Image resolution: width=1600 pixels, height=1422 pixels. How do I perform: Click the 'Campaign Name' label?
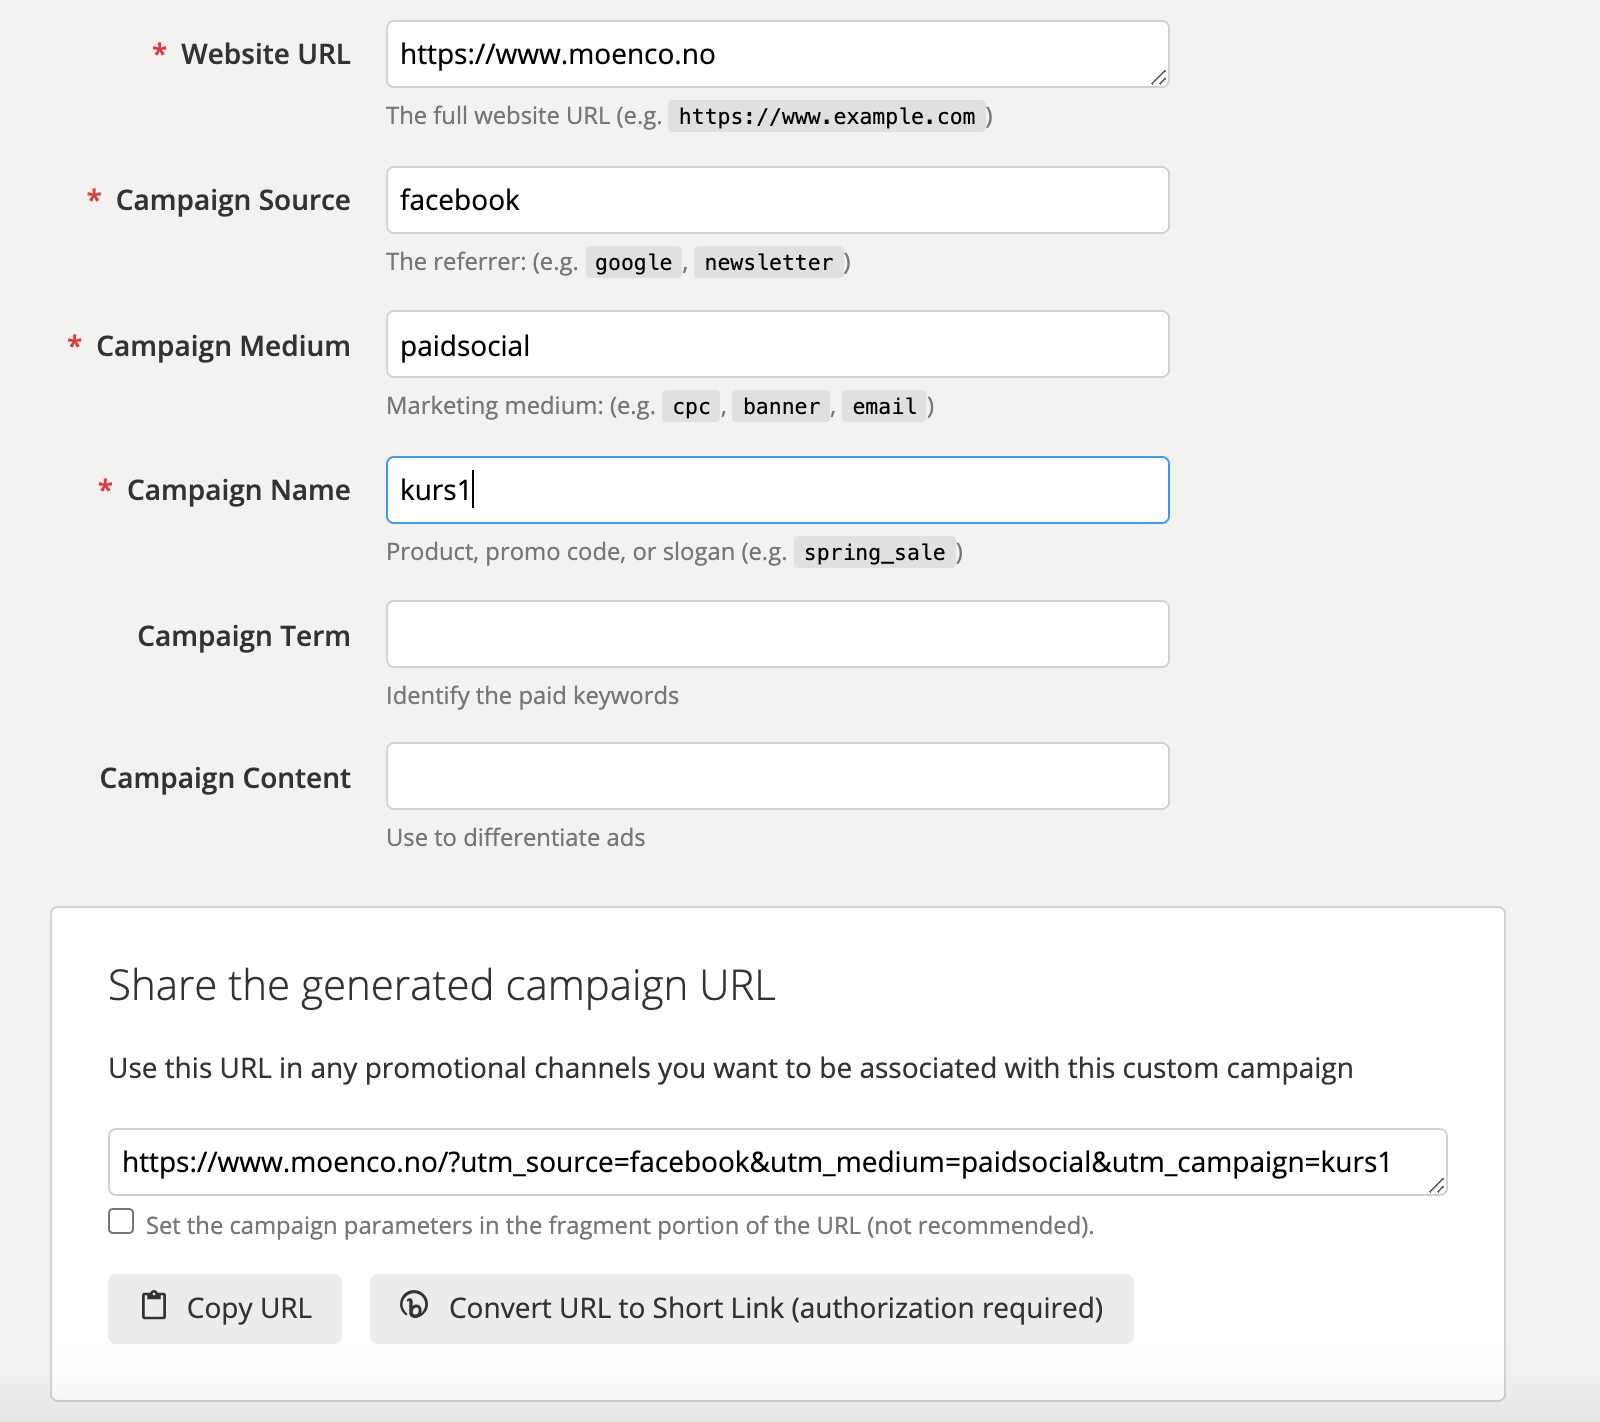(x=239, y=490)
